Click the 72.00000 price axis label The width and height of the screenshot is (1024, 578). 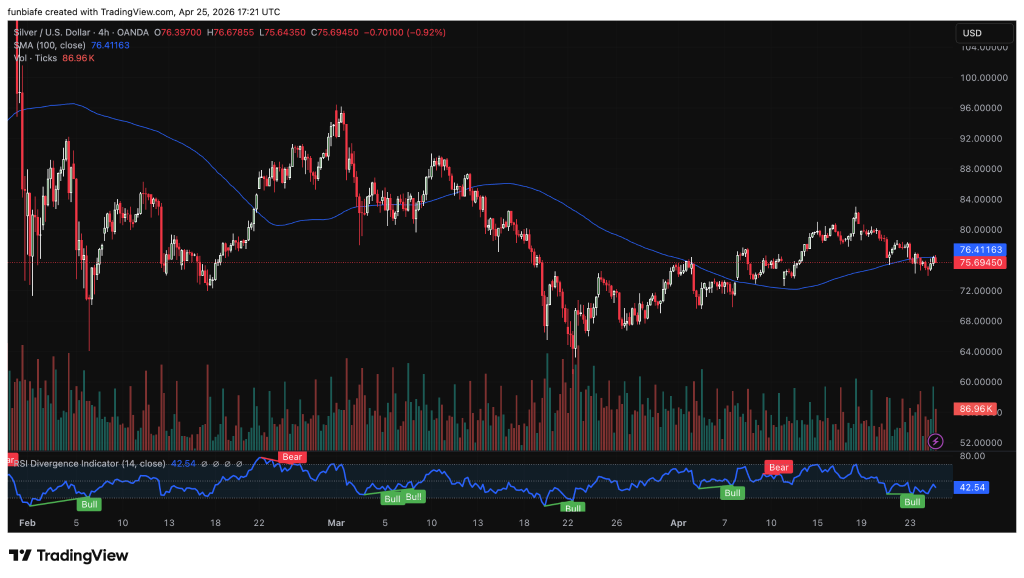[981, 291]
